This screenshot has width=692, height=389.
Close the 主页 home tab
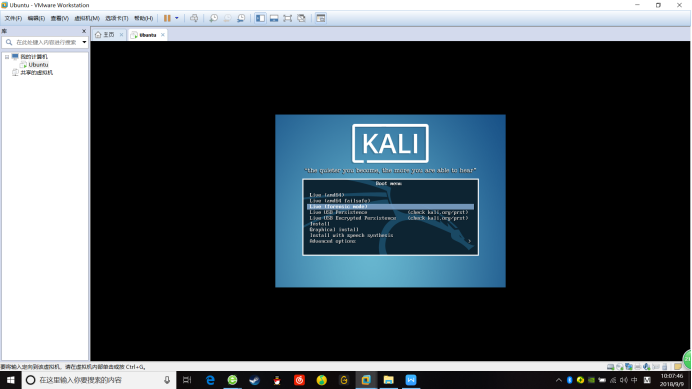click(x=121, y=34)
